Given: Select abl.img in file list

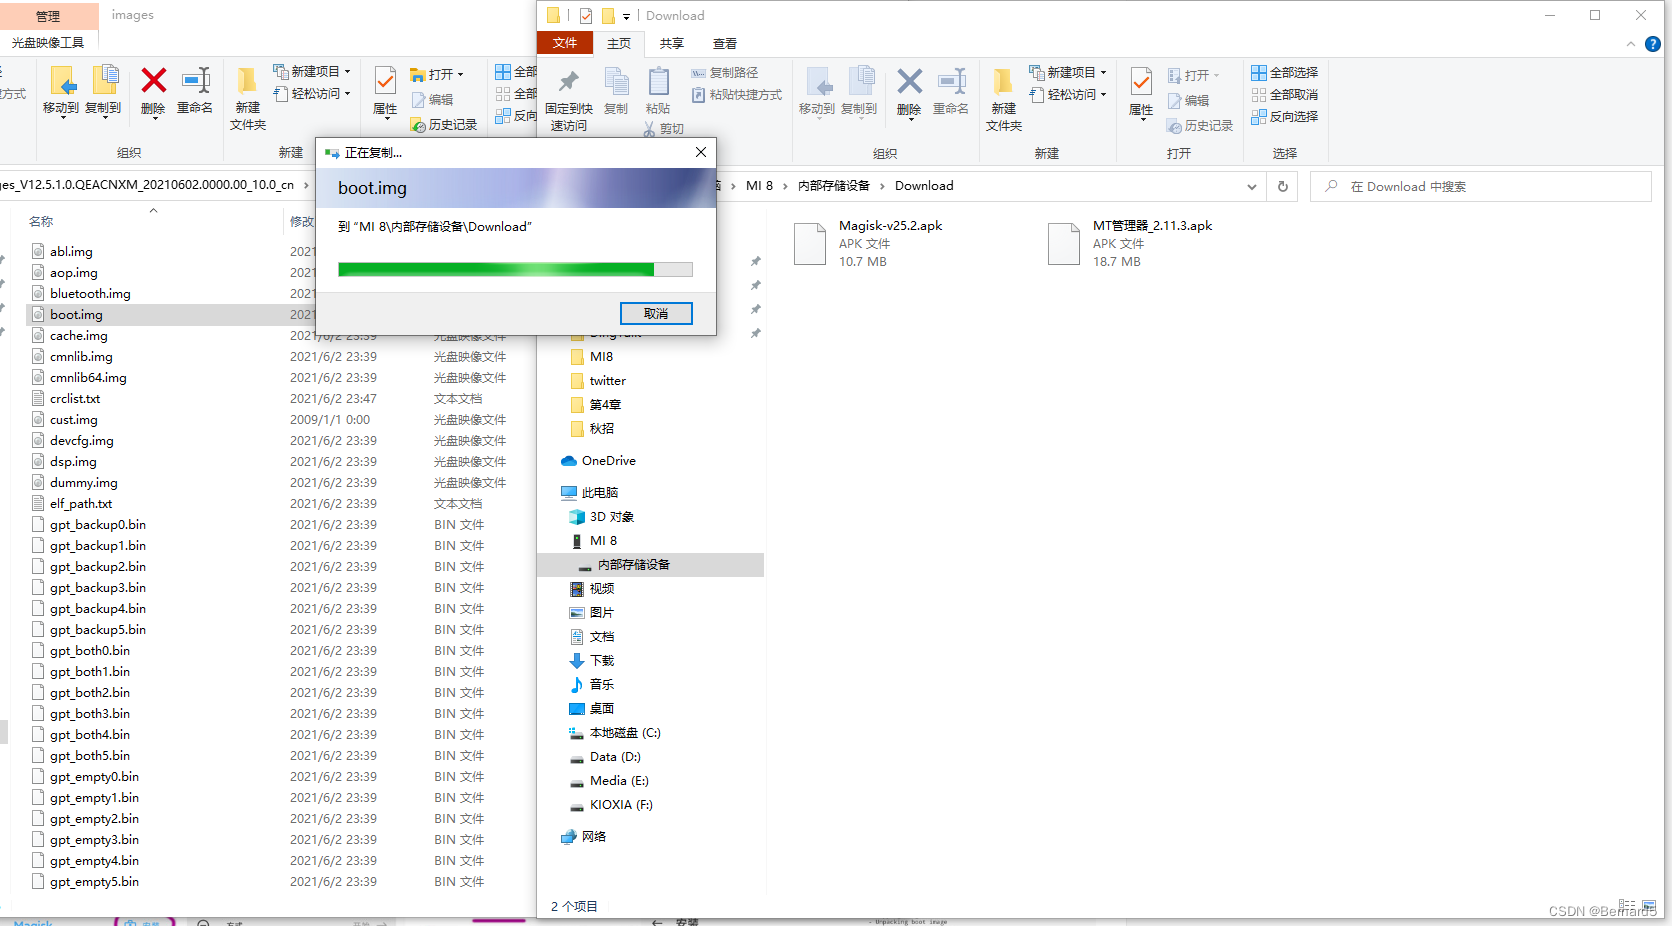Looking at the screenshot, I should [x=71, y=252].
